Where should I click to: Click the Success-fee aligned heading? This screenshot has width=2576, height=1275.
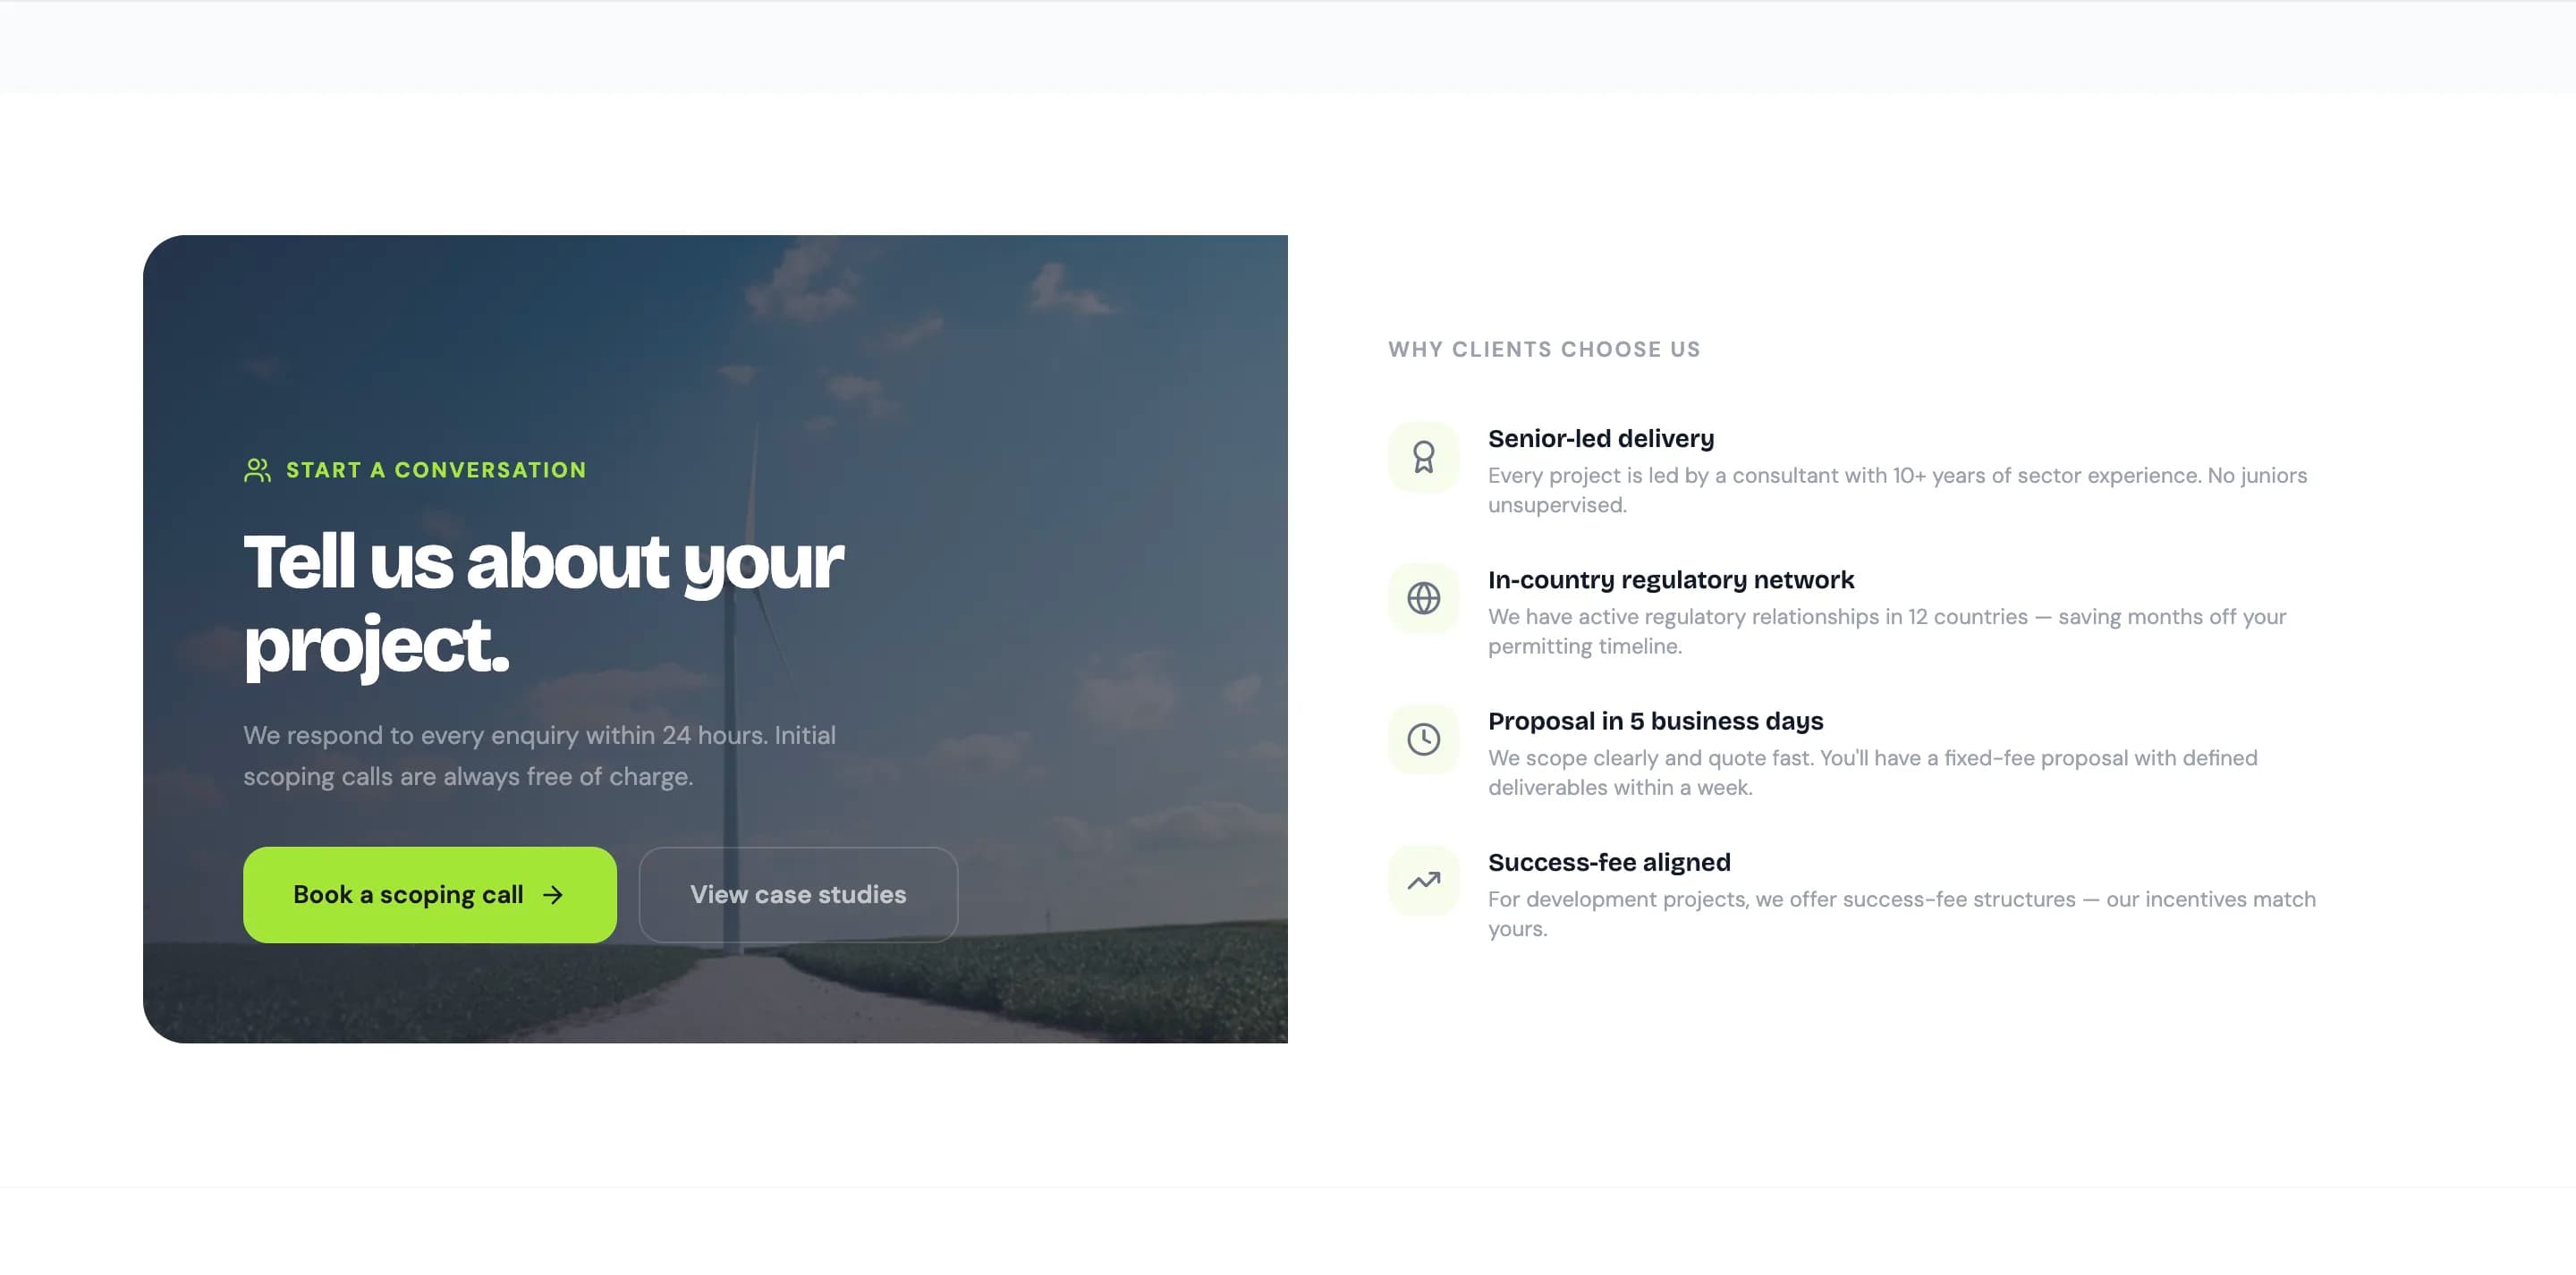(1609, 861)
